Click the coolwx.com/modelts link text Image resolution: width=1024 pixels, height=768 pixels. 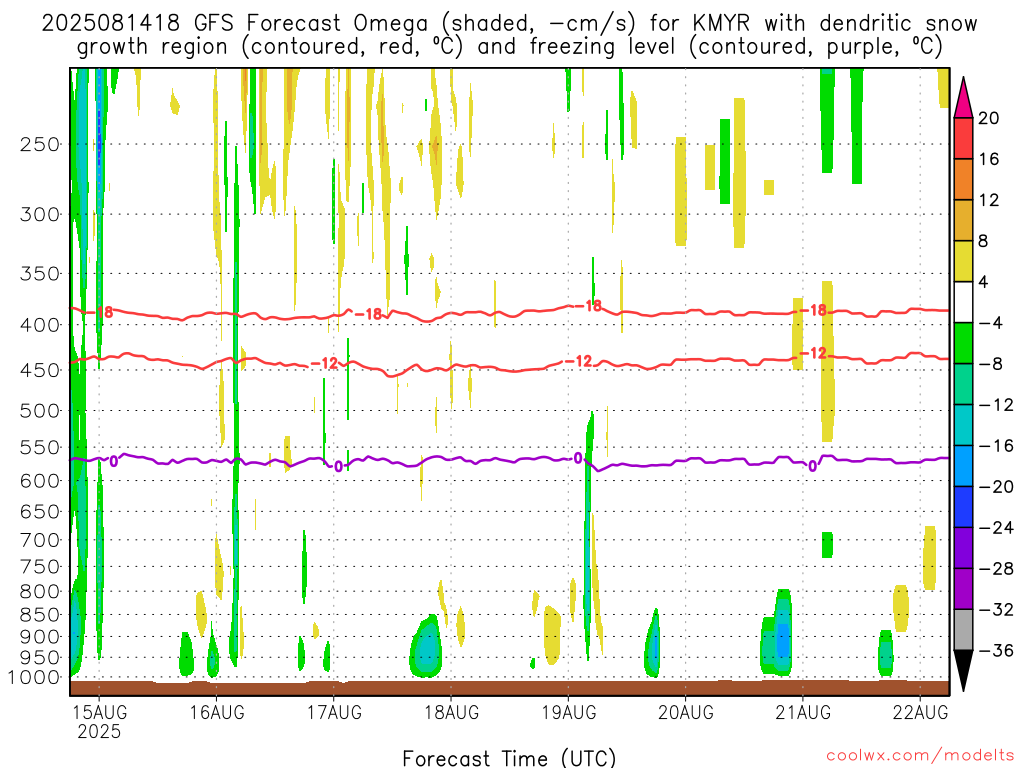click(920, 756)
